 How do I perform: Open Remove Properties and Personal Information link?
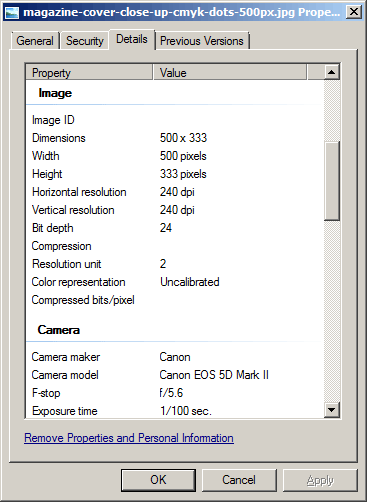(129, 438)
